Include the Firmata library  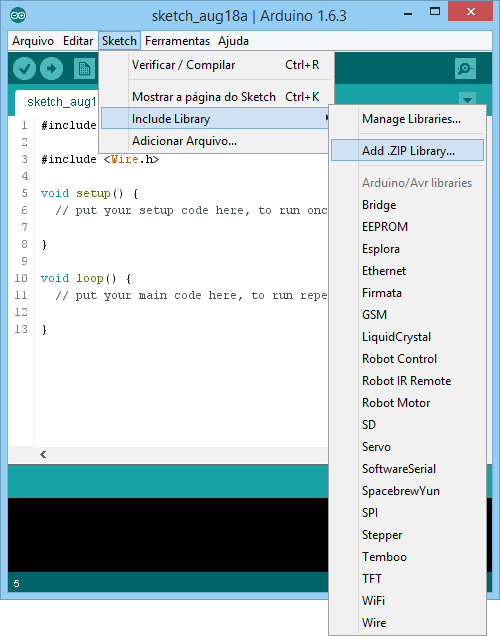(x=408, y=293)
